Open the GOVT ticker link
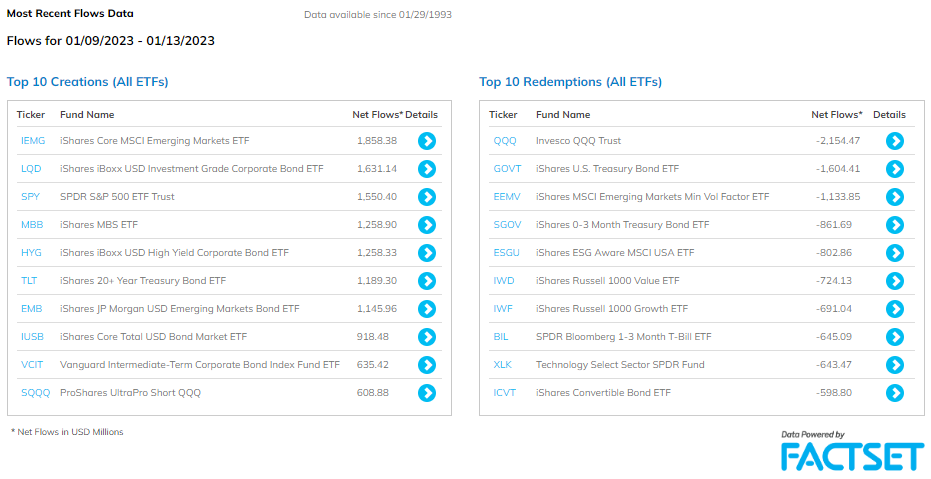Image resolution: width=931 pixels, height=479 pixels. click(x=507, y=169)
